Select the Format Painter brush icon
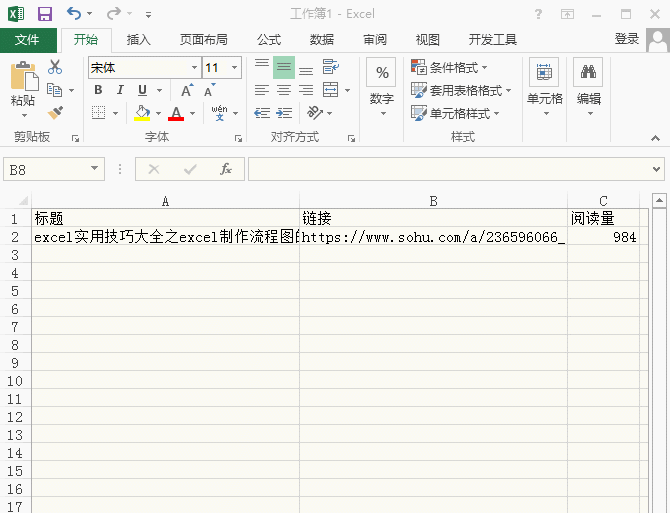670x513 pixels. 55,113
